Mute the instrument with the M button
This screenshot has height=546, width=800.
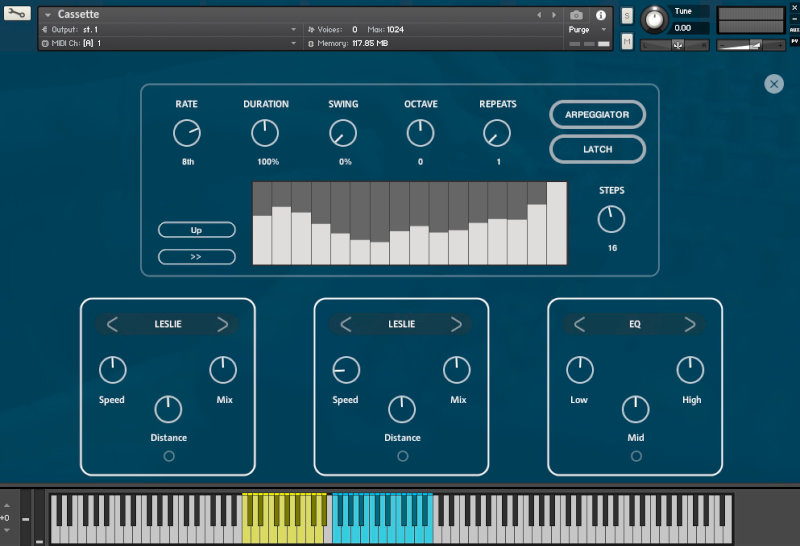627,42
